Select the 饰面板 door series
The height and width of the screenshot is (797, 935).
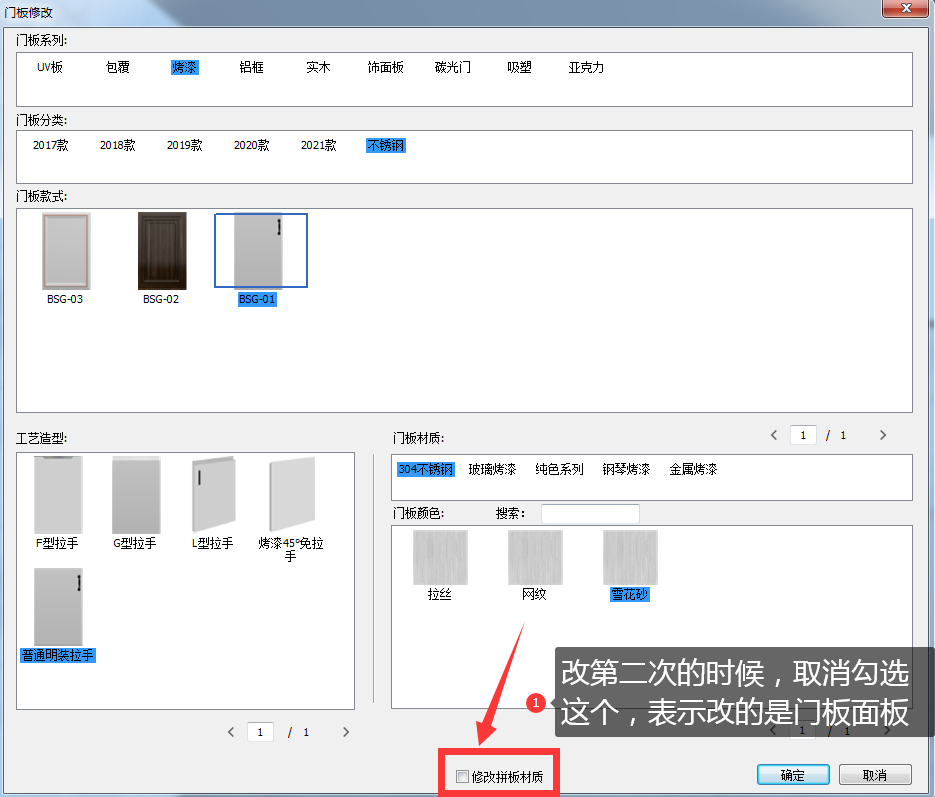tap(385, 67)
